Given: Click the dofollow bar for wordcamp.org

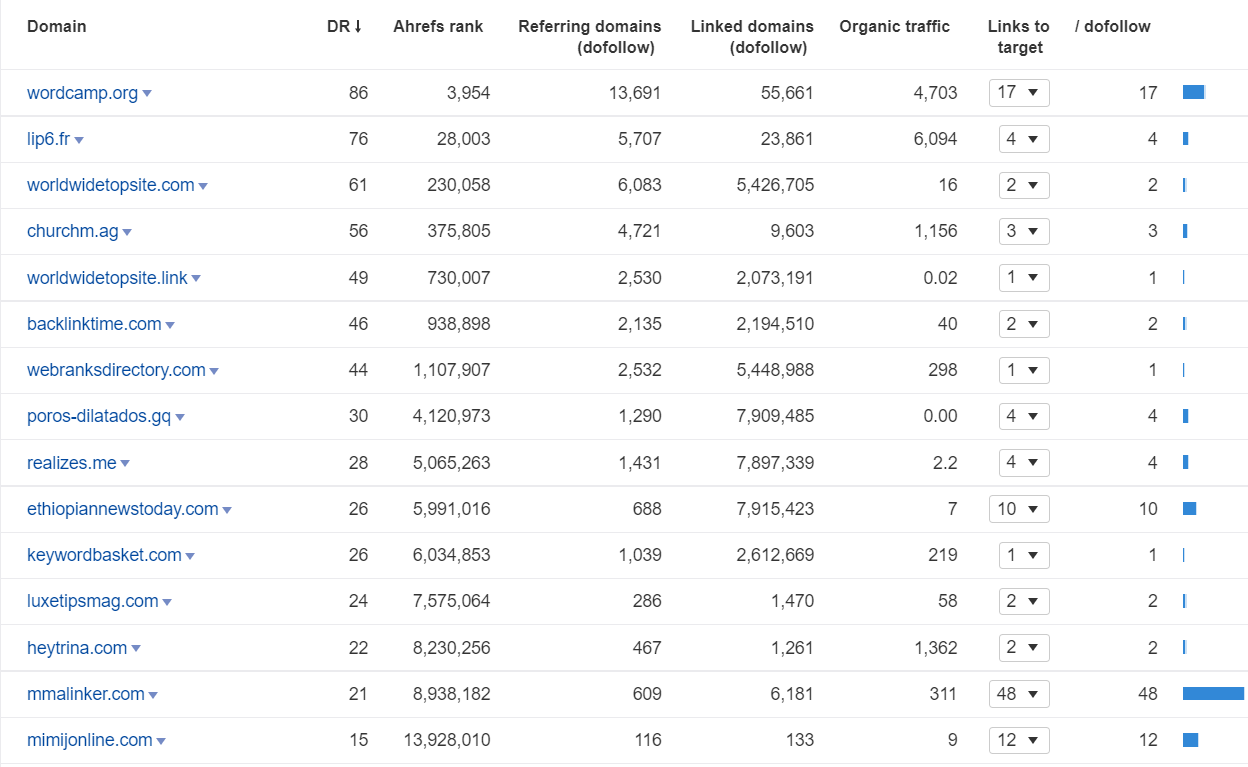Looking at the screenshot, I should point(1194,93).
